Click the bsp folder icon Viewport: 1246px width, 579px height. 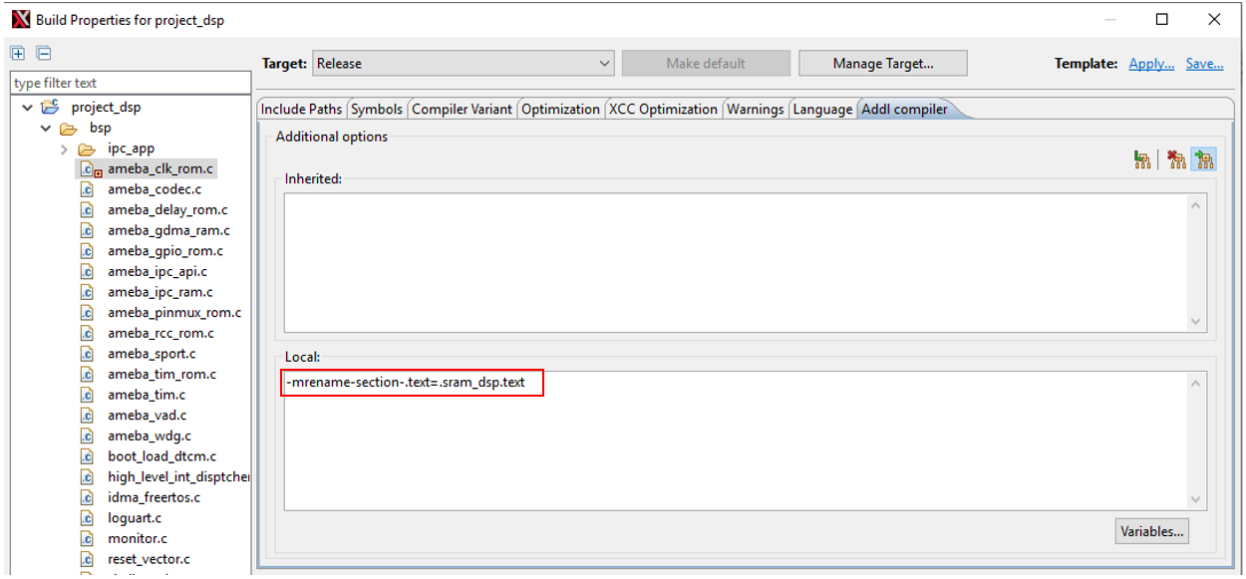pyautogui.click(x=69, y=129)
